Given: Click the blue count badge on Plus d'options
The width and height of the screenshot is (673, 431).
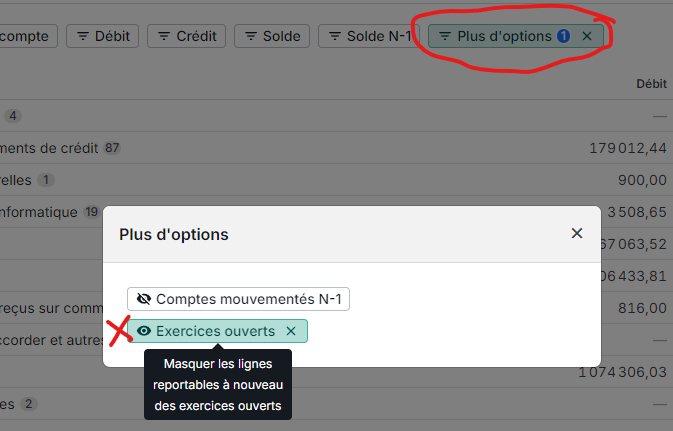Looking at the screenshot, I should pos(564,36).
